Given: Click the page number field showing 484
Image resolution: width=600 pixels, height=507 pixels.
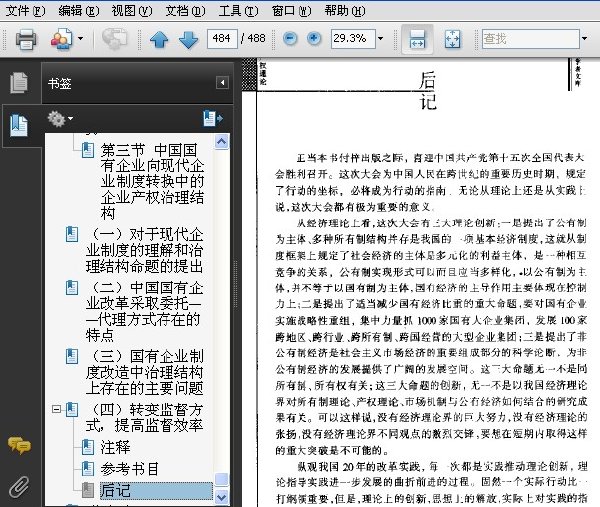Looking at the screenshot, I should tap(222, 38).
